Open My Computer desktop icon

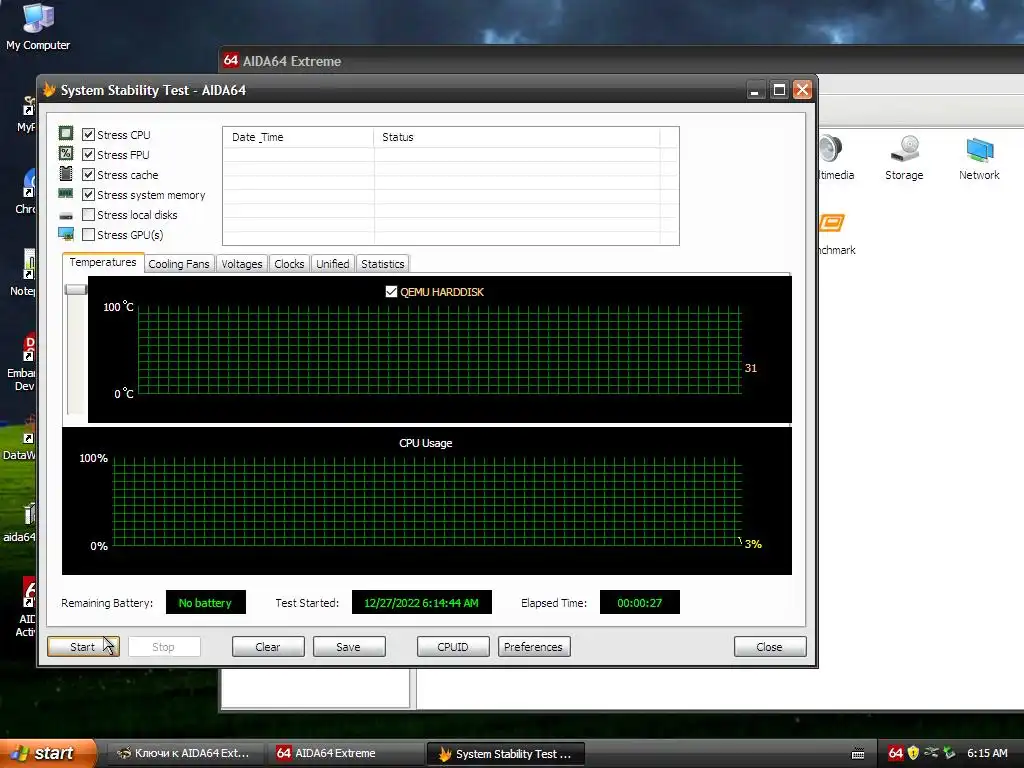(38, 26)
